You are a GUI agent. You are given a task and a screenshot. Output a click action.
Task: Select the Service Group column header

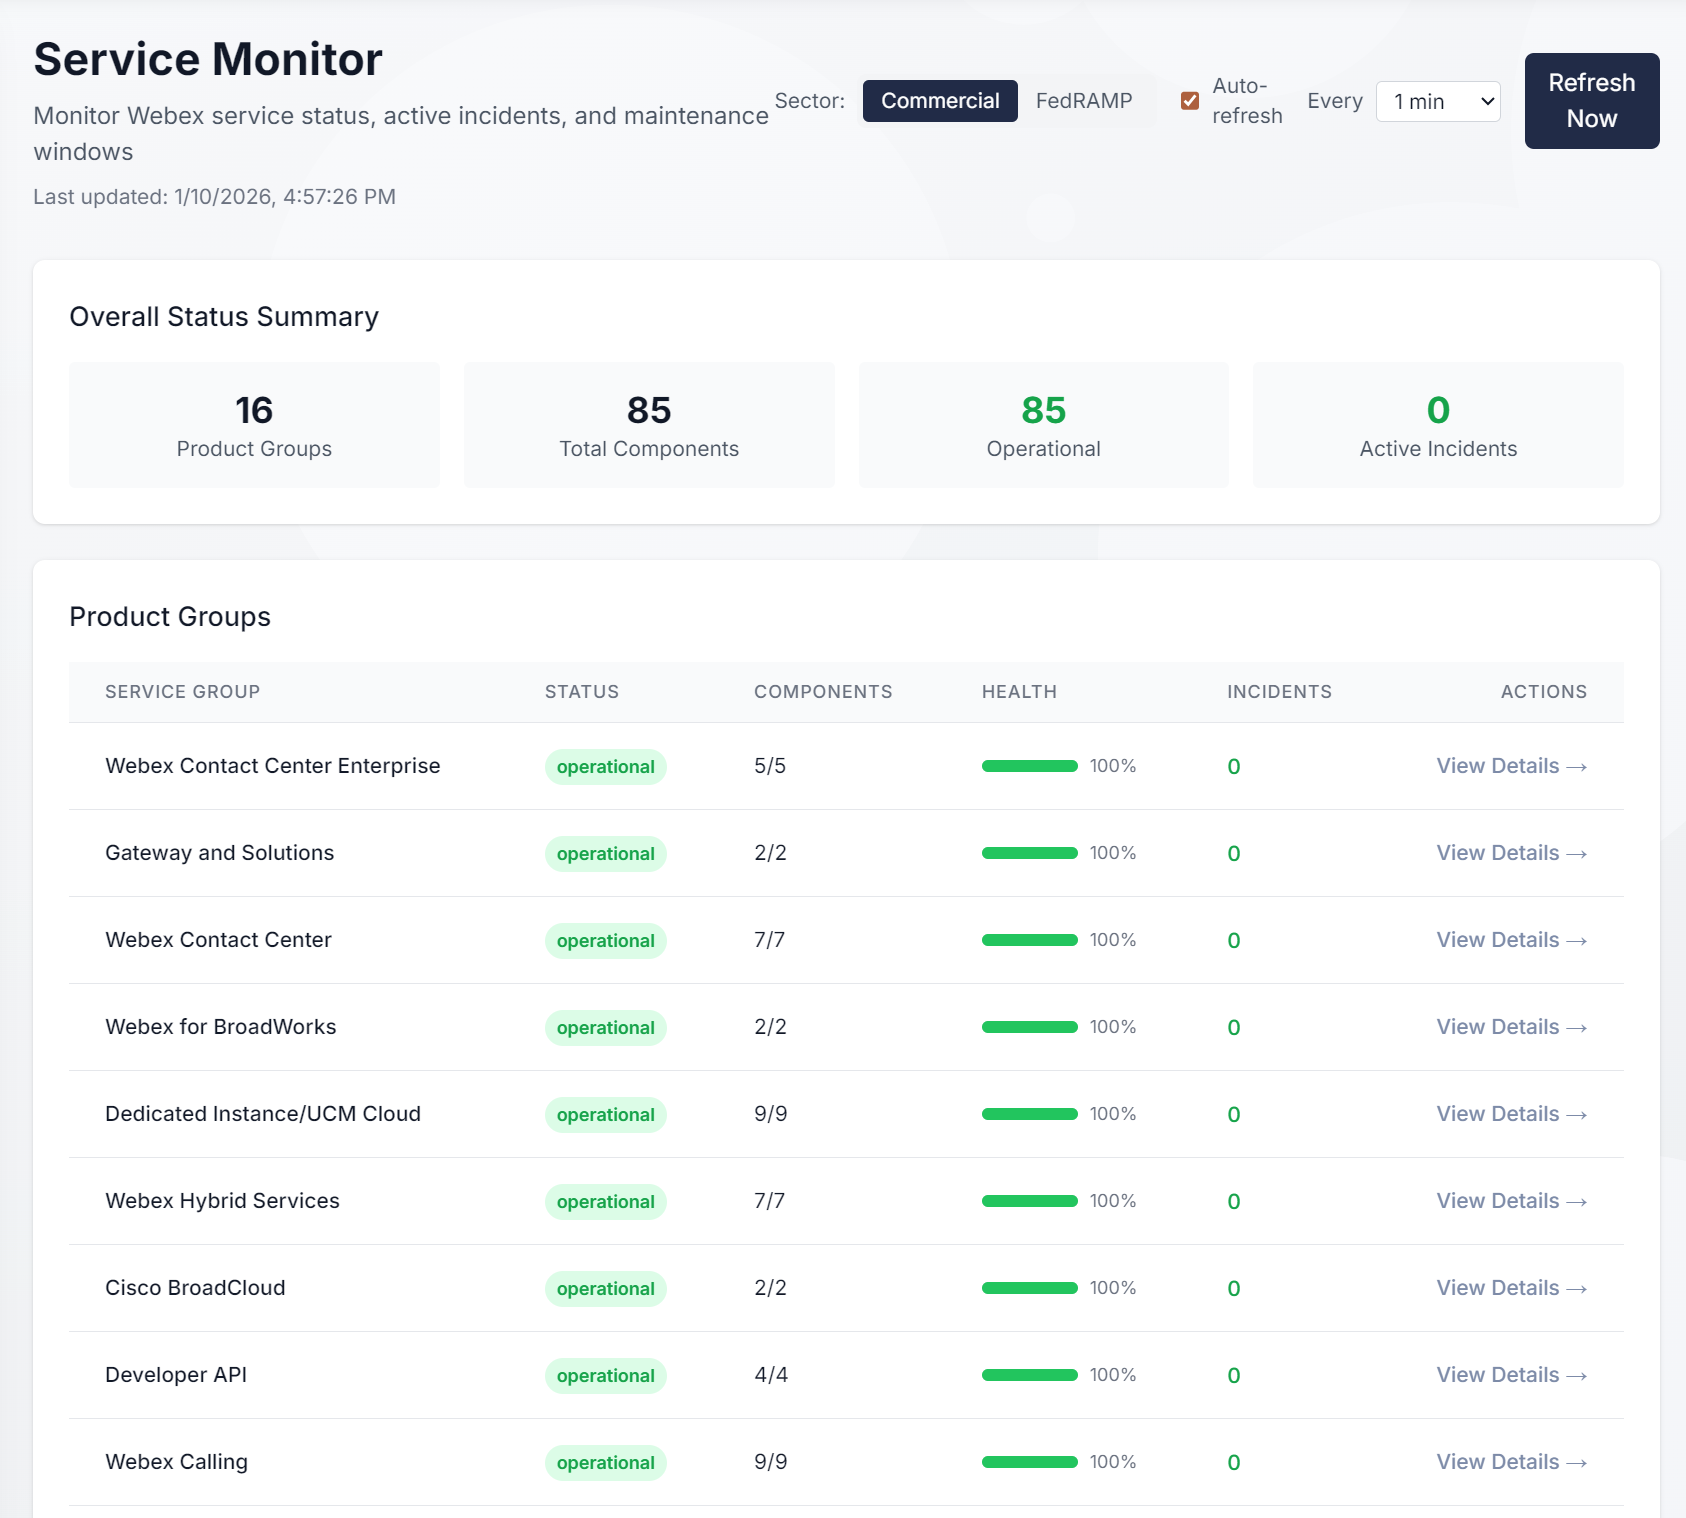182,691
